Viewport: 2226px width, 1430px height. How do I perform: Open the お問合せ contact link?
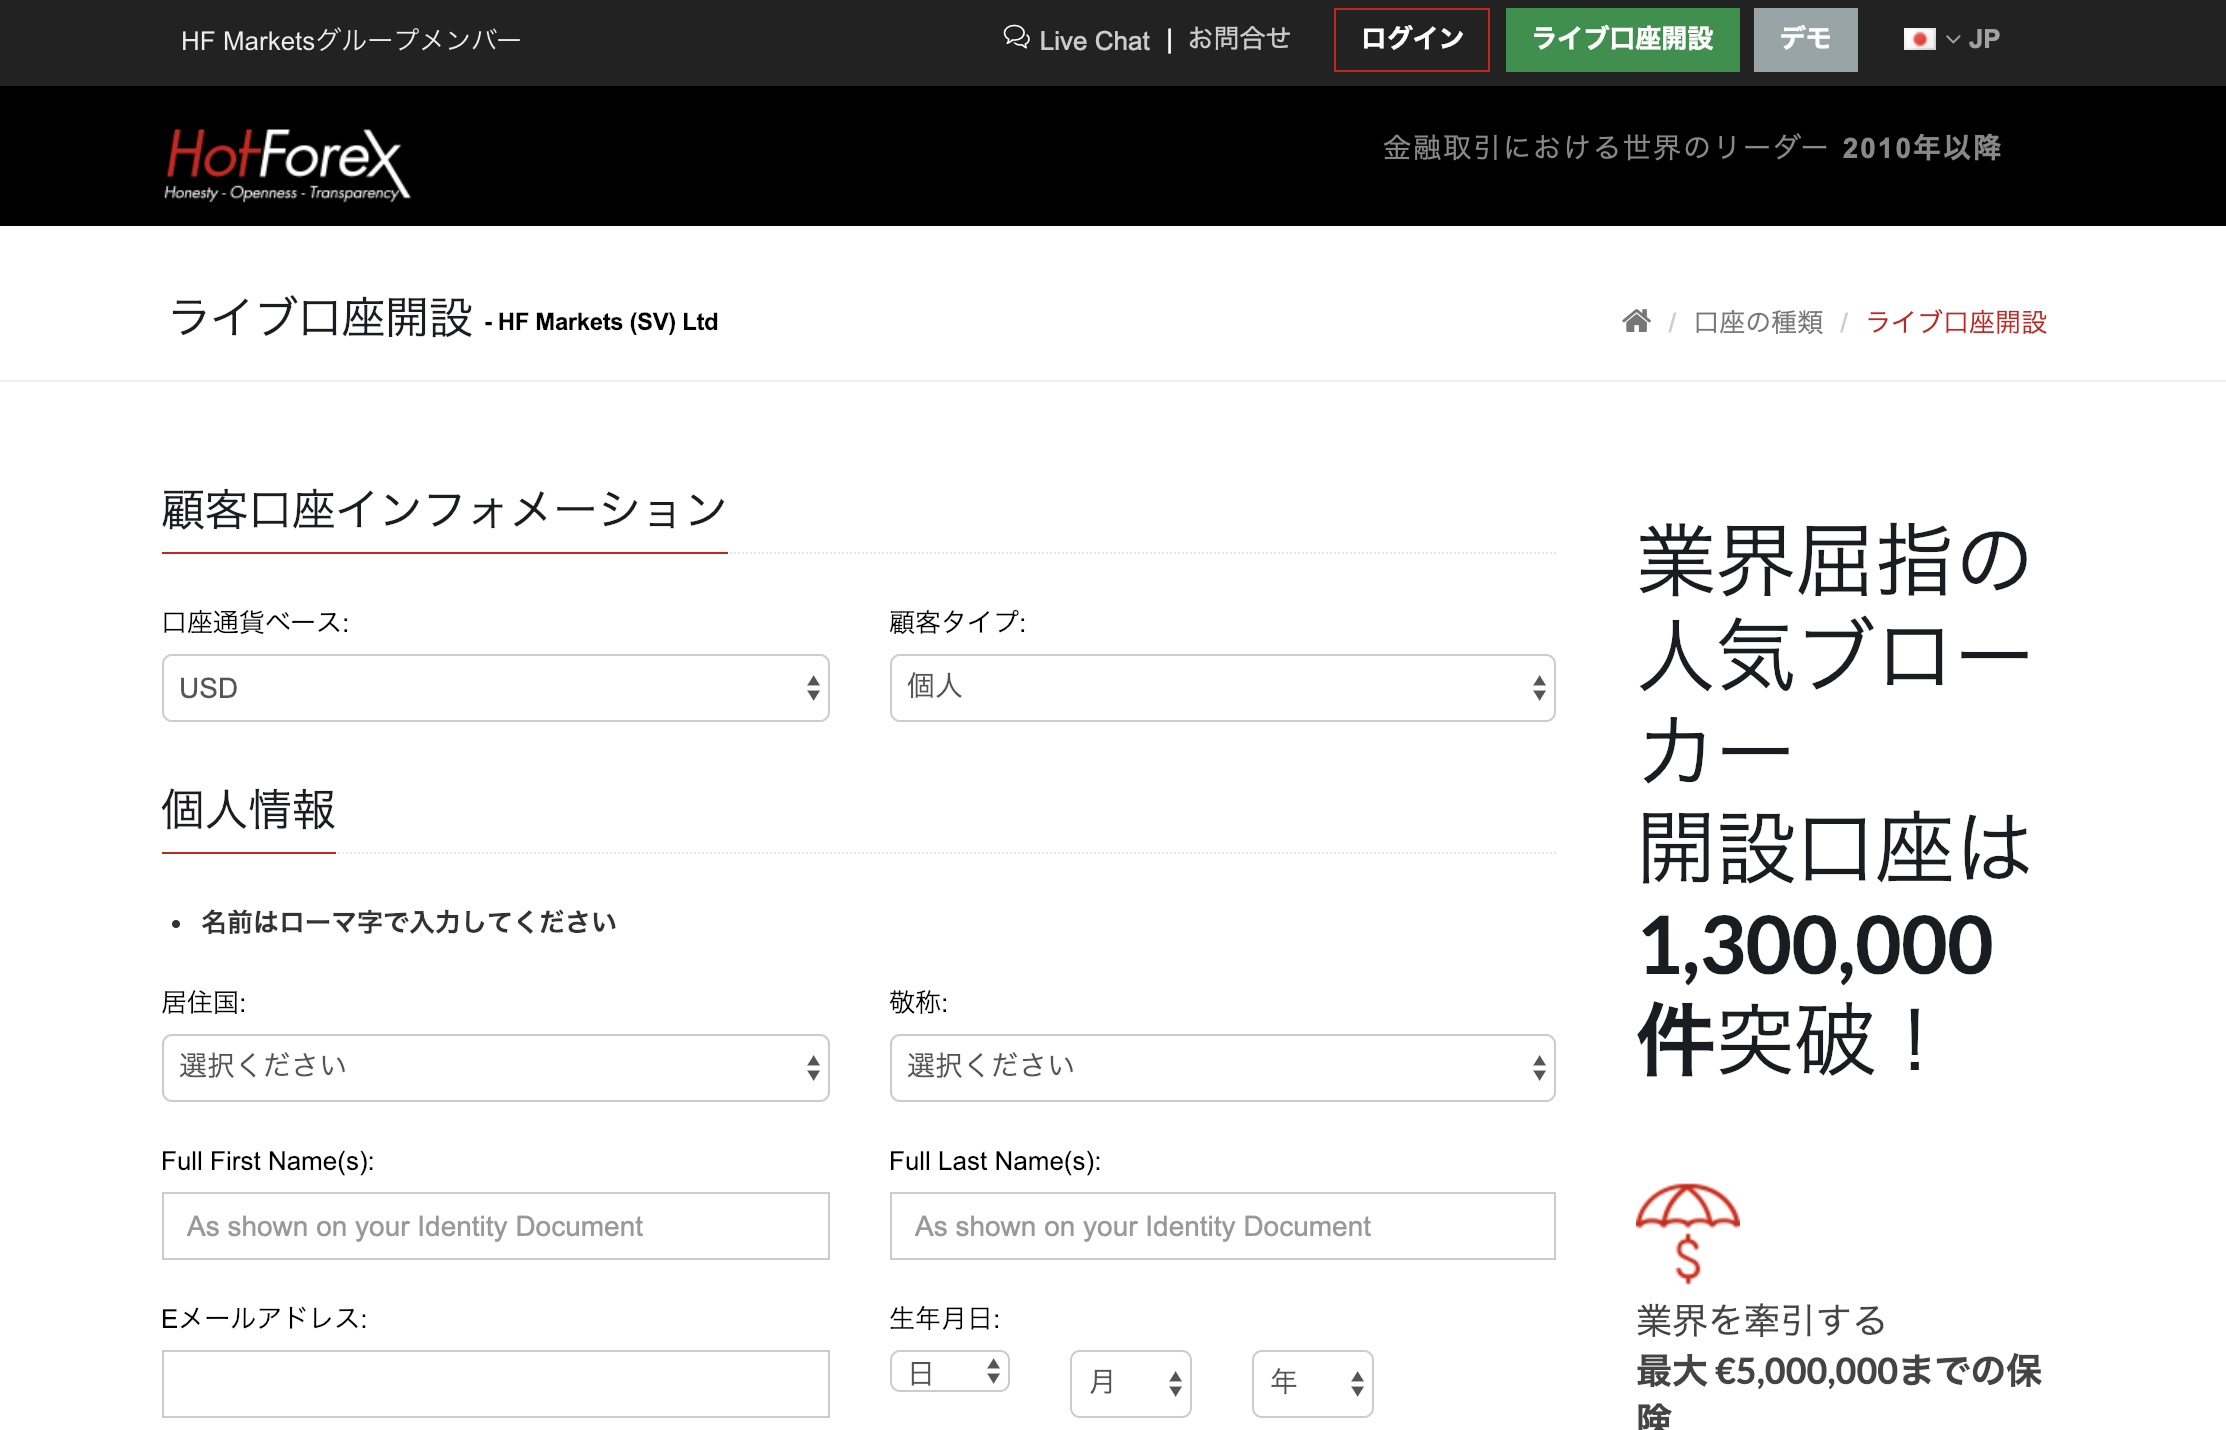point(1239,39)
